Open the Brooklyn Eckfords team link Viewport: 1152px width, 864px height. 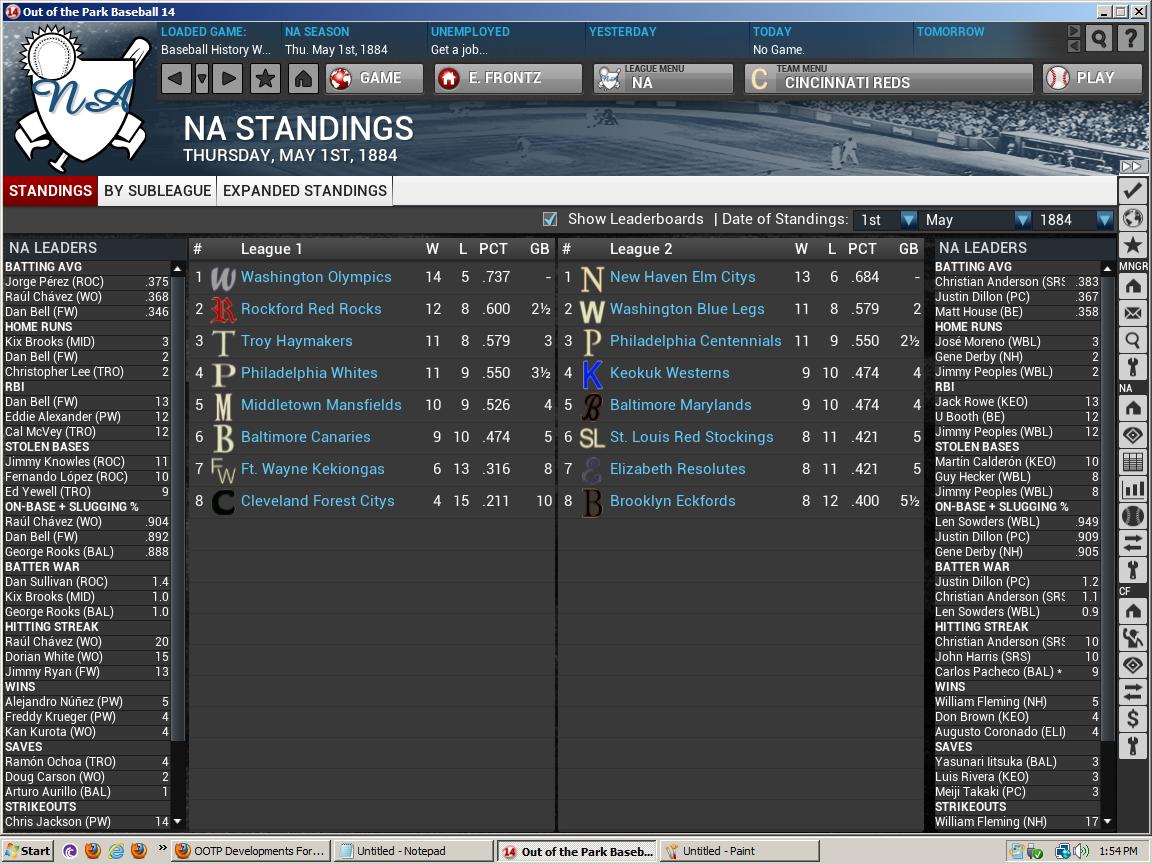click(672, 501)
